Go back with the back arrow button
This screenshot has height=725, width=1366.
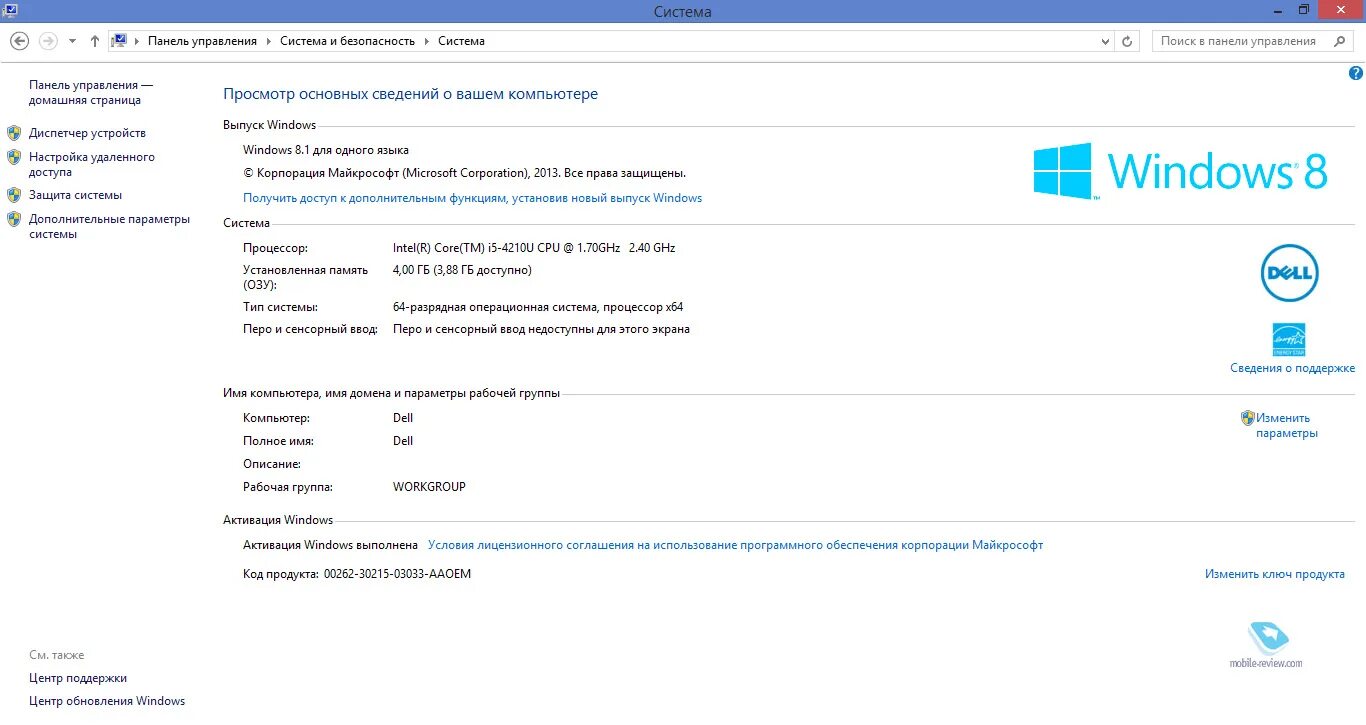pos(19,41)
